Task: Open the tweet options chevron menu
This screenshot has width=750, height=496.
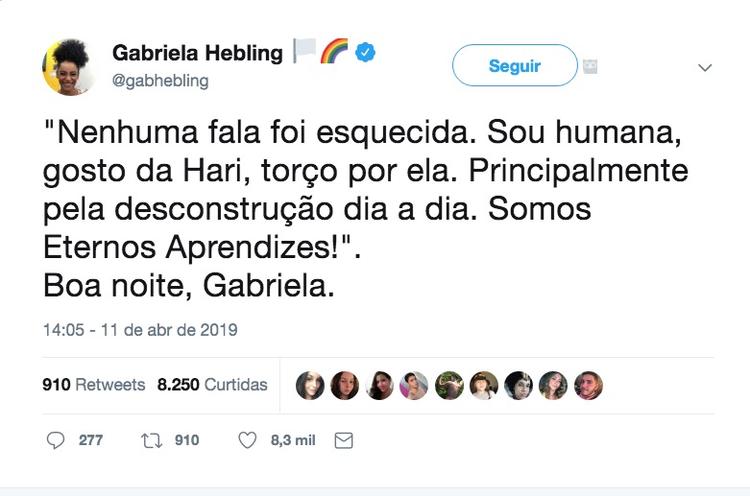Action: (704, 68)
